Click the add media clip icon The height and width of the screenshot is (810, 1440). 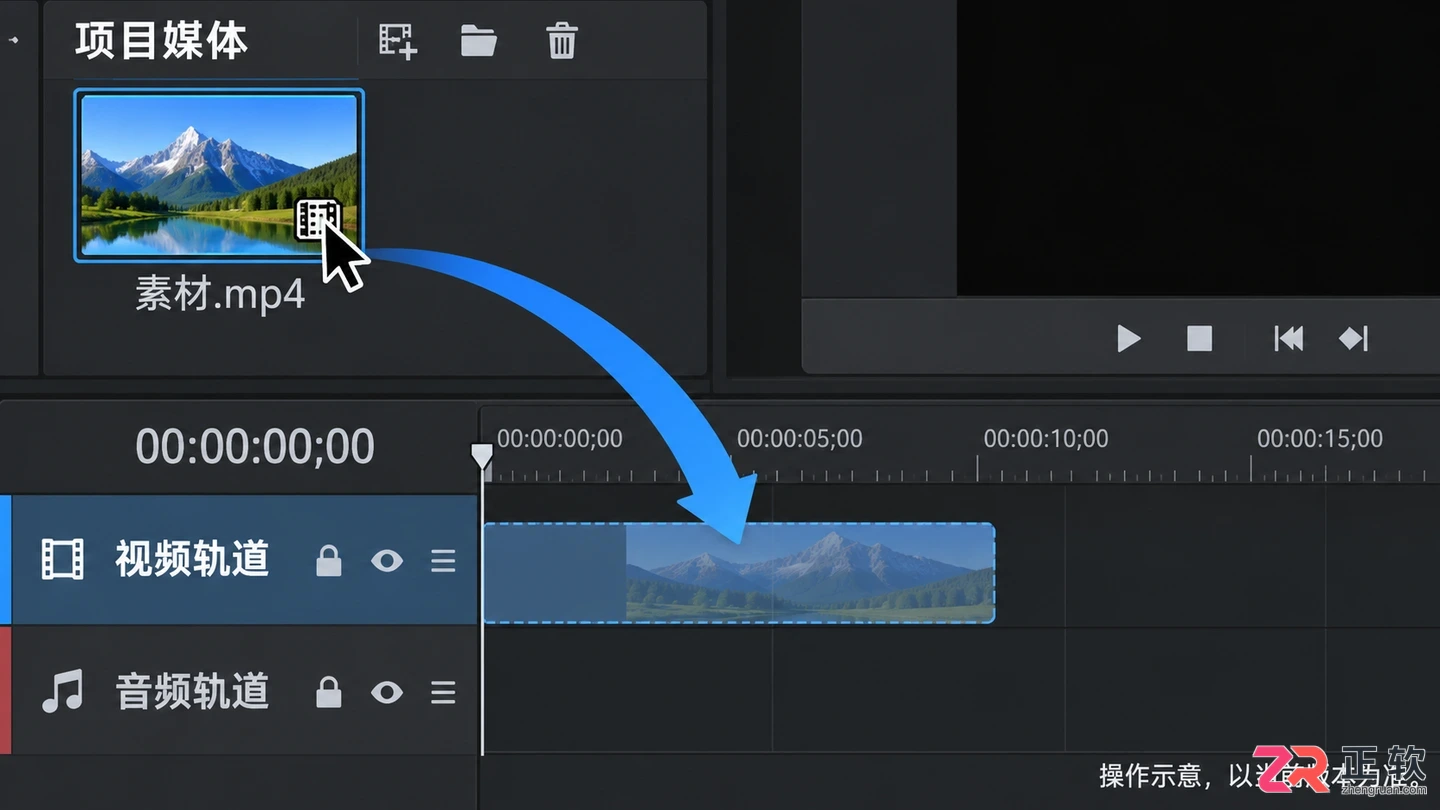point(397,41)
